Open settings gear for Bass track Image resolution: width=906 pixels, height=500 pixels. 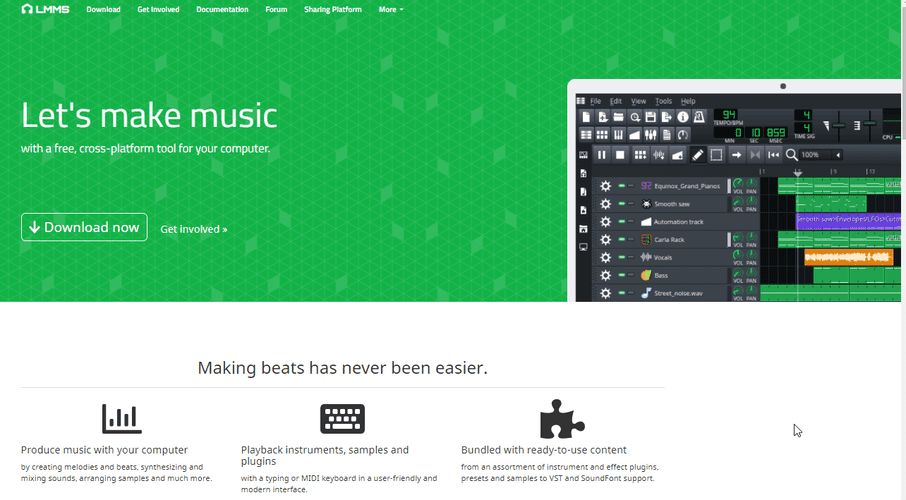click(605, 275)
